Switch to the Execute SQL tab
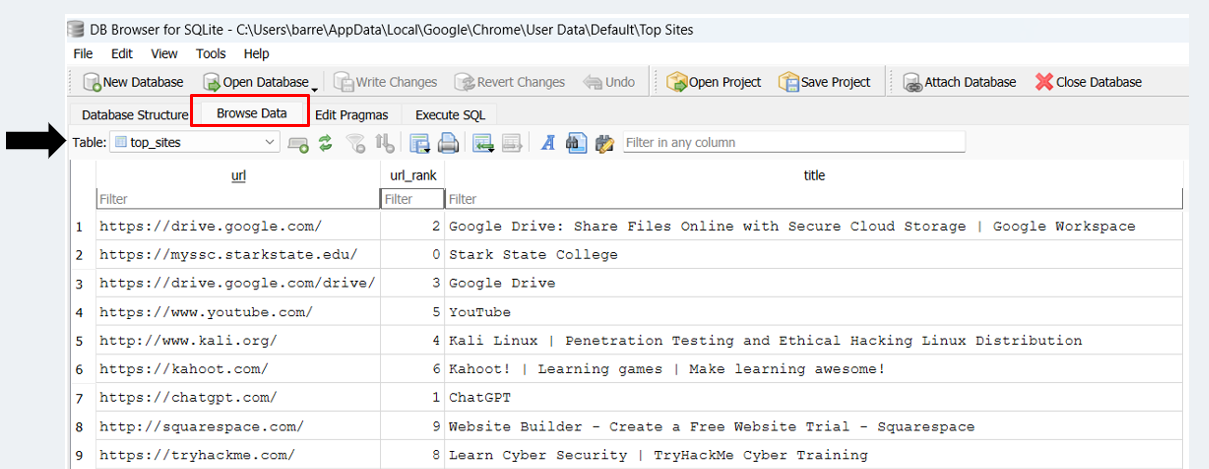Screen dimensions: 1209x469 coord(449,115)
